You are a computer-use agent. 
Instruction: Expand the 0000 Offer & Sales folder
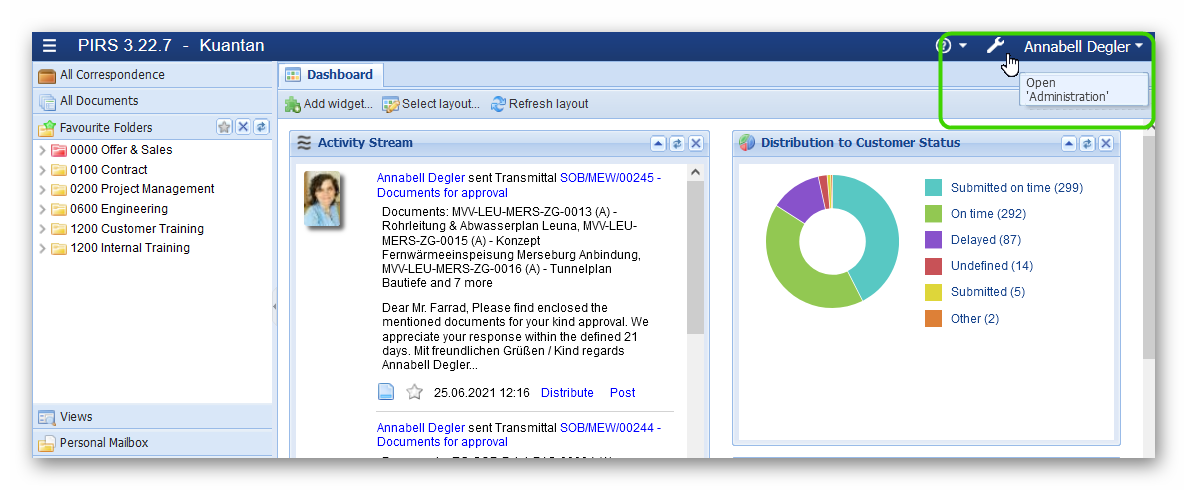[42, 150]
